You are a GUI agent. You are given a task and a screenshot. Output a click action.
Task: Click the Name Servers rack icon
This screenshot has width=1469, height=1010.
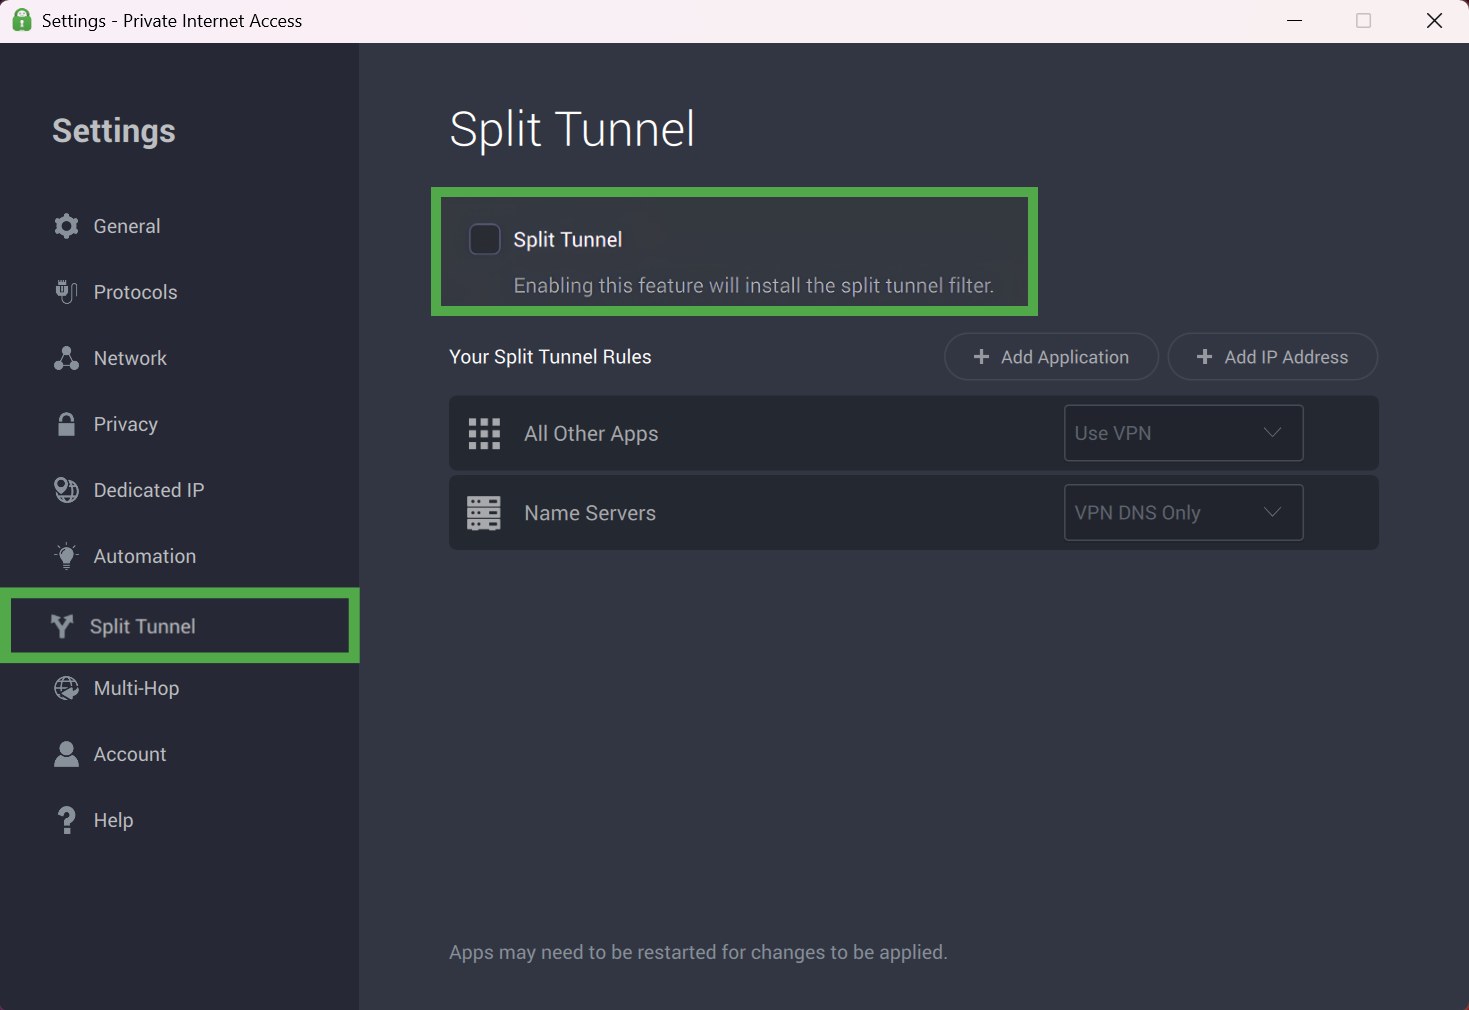[x=484, y=513]
